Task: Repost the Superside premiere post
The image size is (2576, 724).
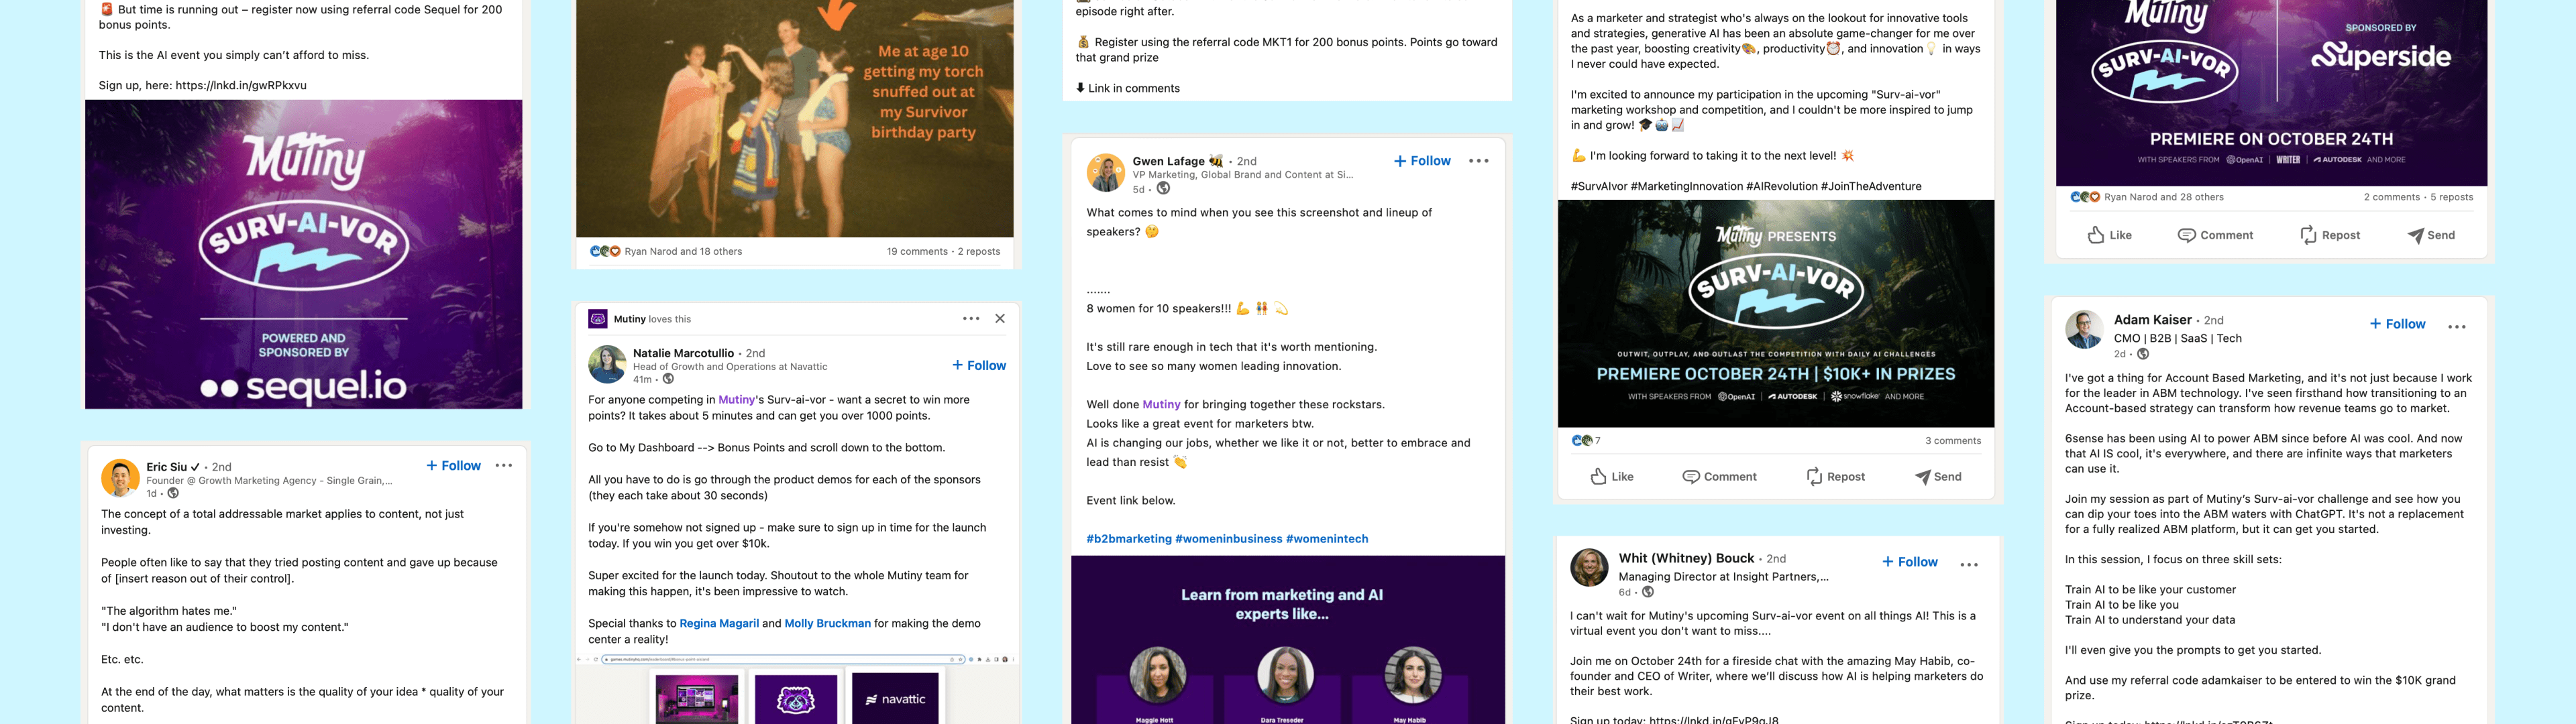Action: (x=2330, y=235)
